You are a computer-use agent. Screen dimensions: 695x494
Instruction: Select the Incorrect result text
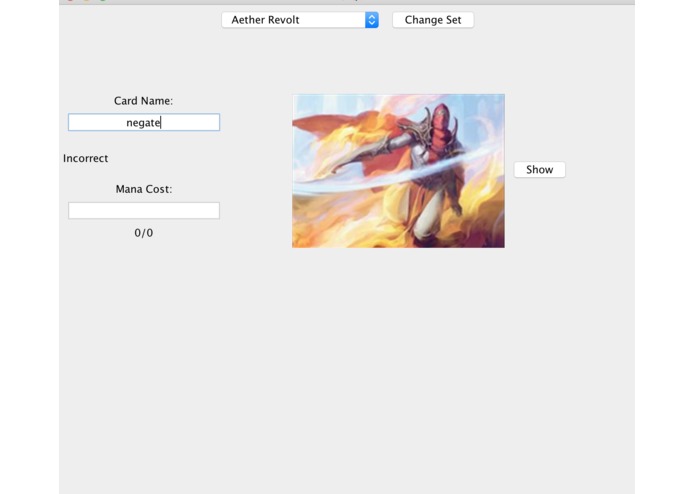(x=86, y=158)
